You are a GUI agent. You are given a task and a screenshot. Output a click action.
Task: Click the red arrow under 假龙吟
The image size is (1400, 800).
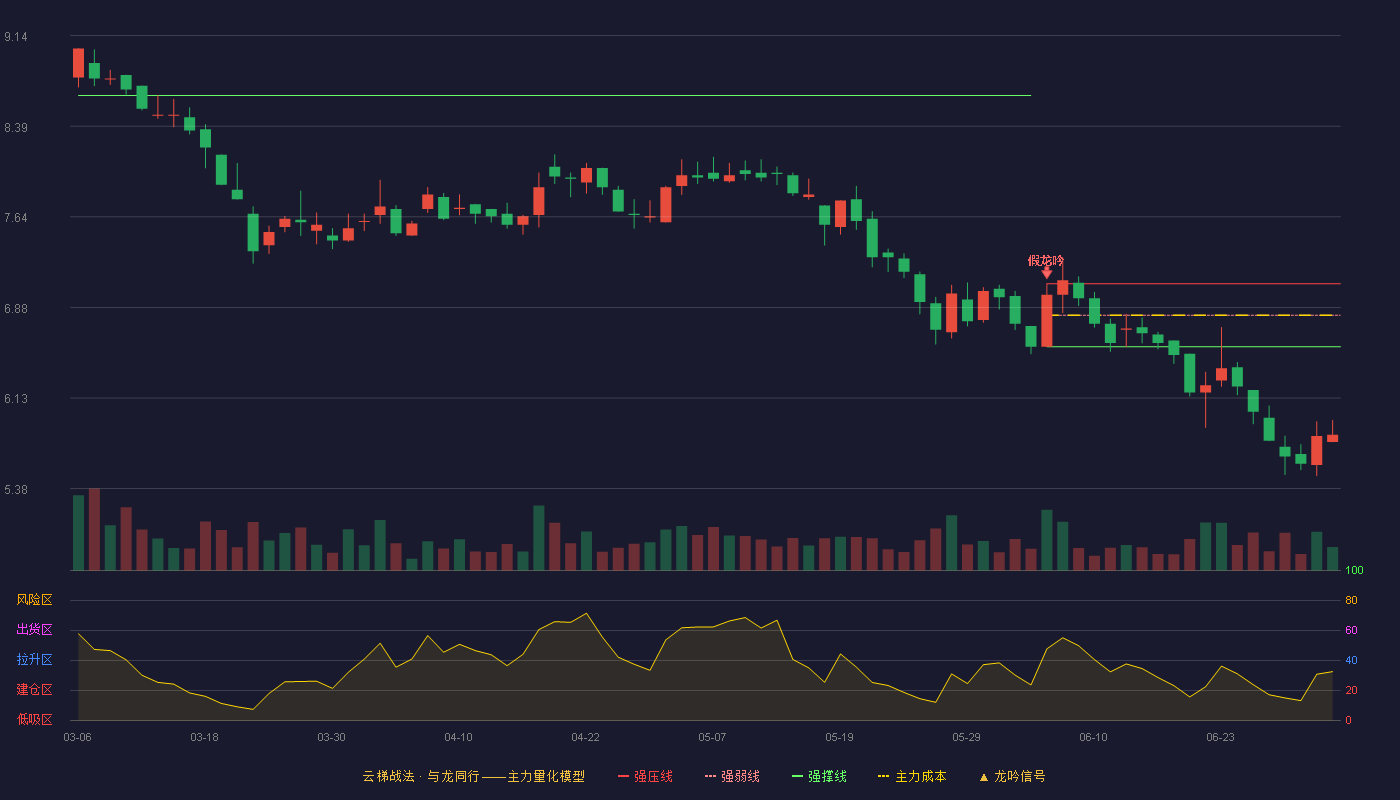pyautogui.click(x=1046, y=273)
